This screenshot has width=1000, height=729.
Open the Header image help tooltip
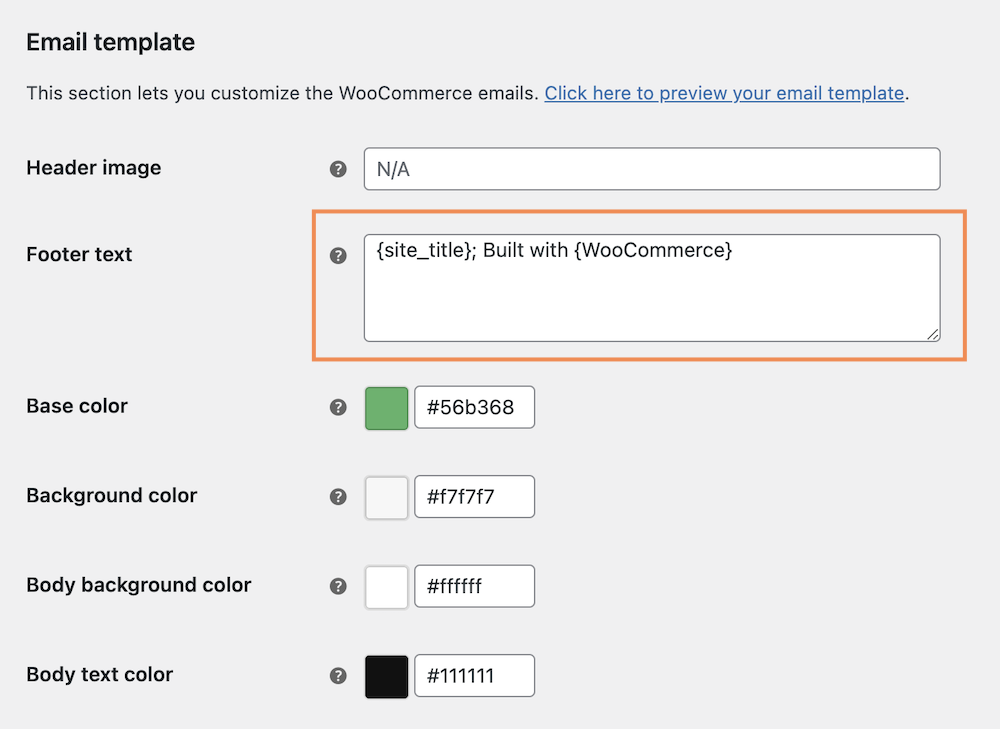(x=338, y=169)
